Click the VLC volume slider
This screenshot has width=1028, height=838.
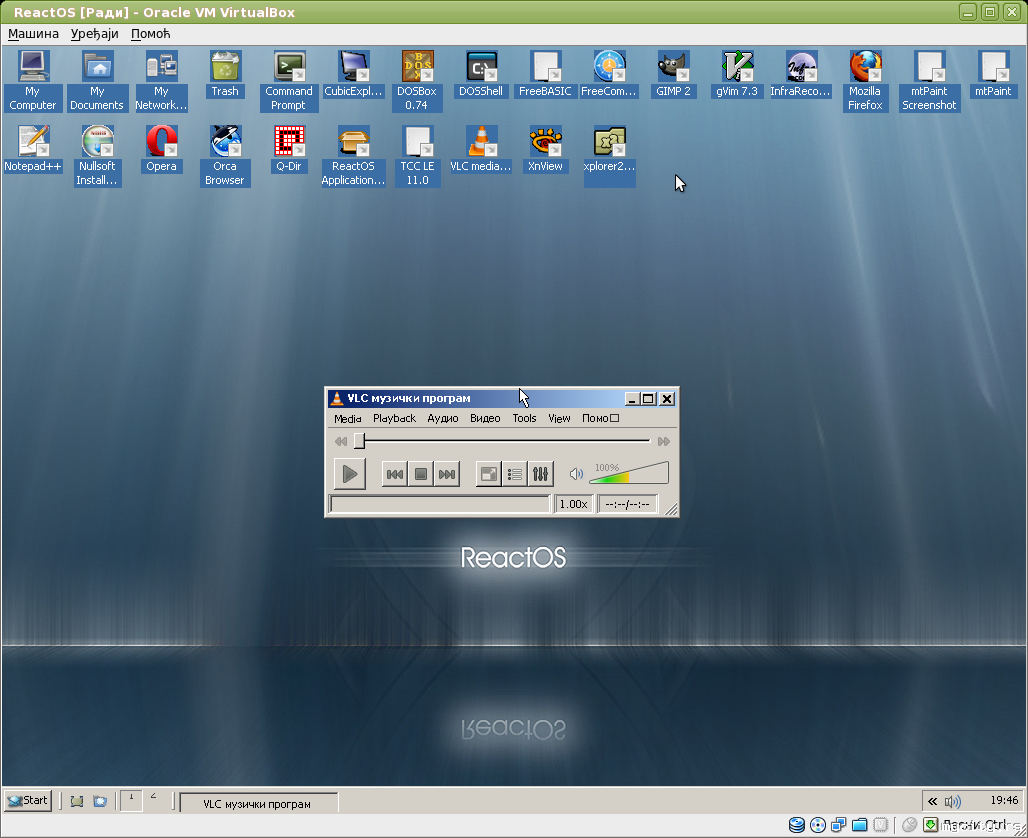(628, 475)
